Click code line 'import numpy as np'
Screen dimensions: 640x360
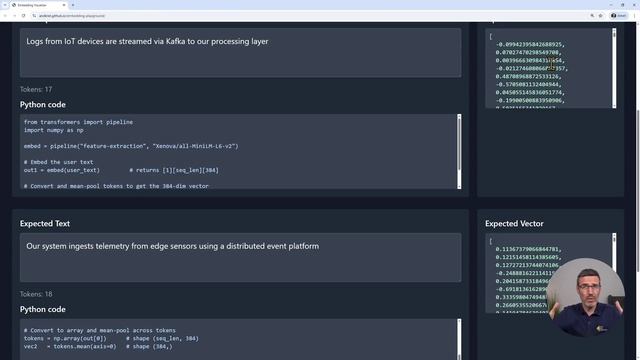pos(53,130)
